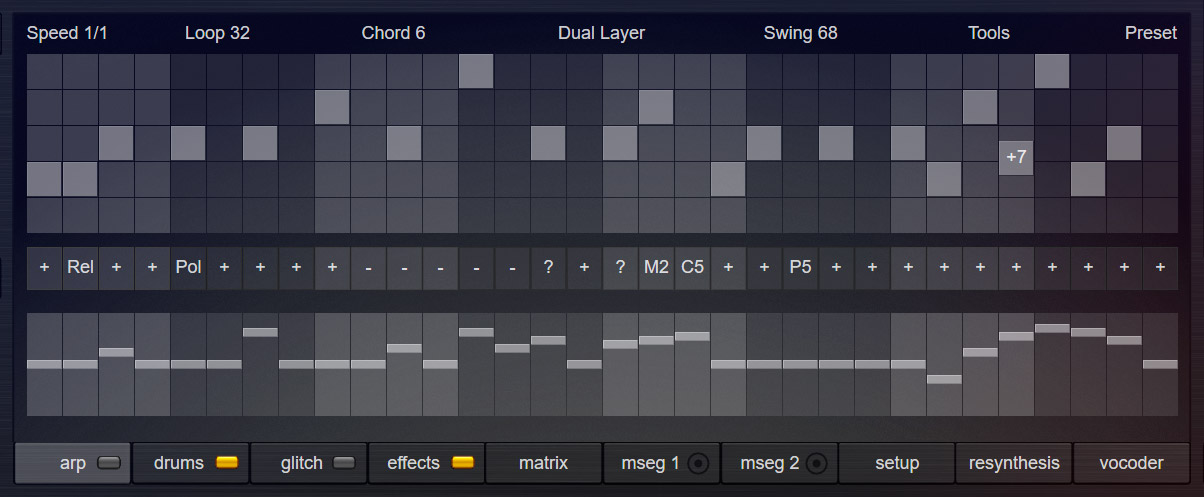Click the C5 step mode cell
1204x497 pixels.
(x=692, y=267)
